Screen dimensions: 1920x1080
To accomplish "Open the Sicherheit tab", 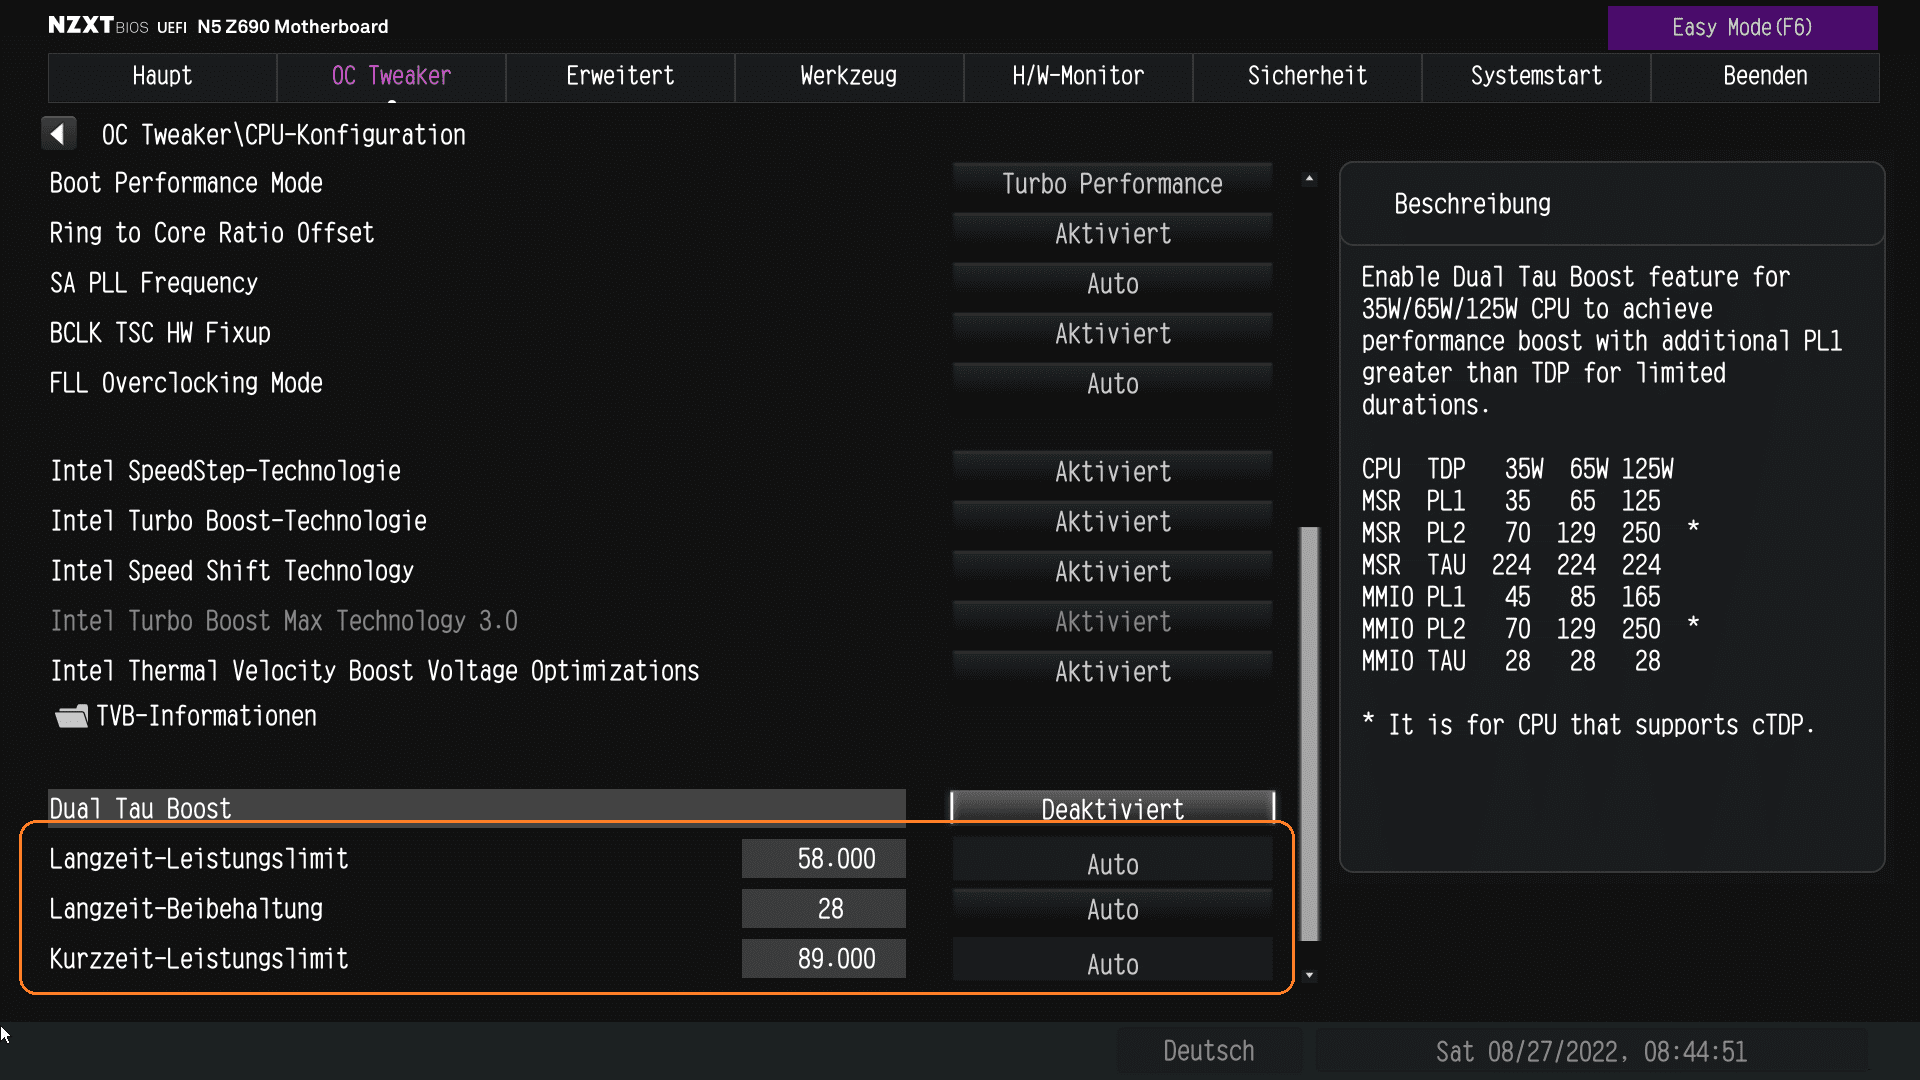I will [x=1307, y=76].
